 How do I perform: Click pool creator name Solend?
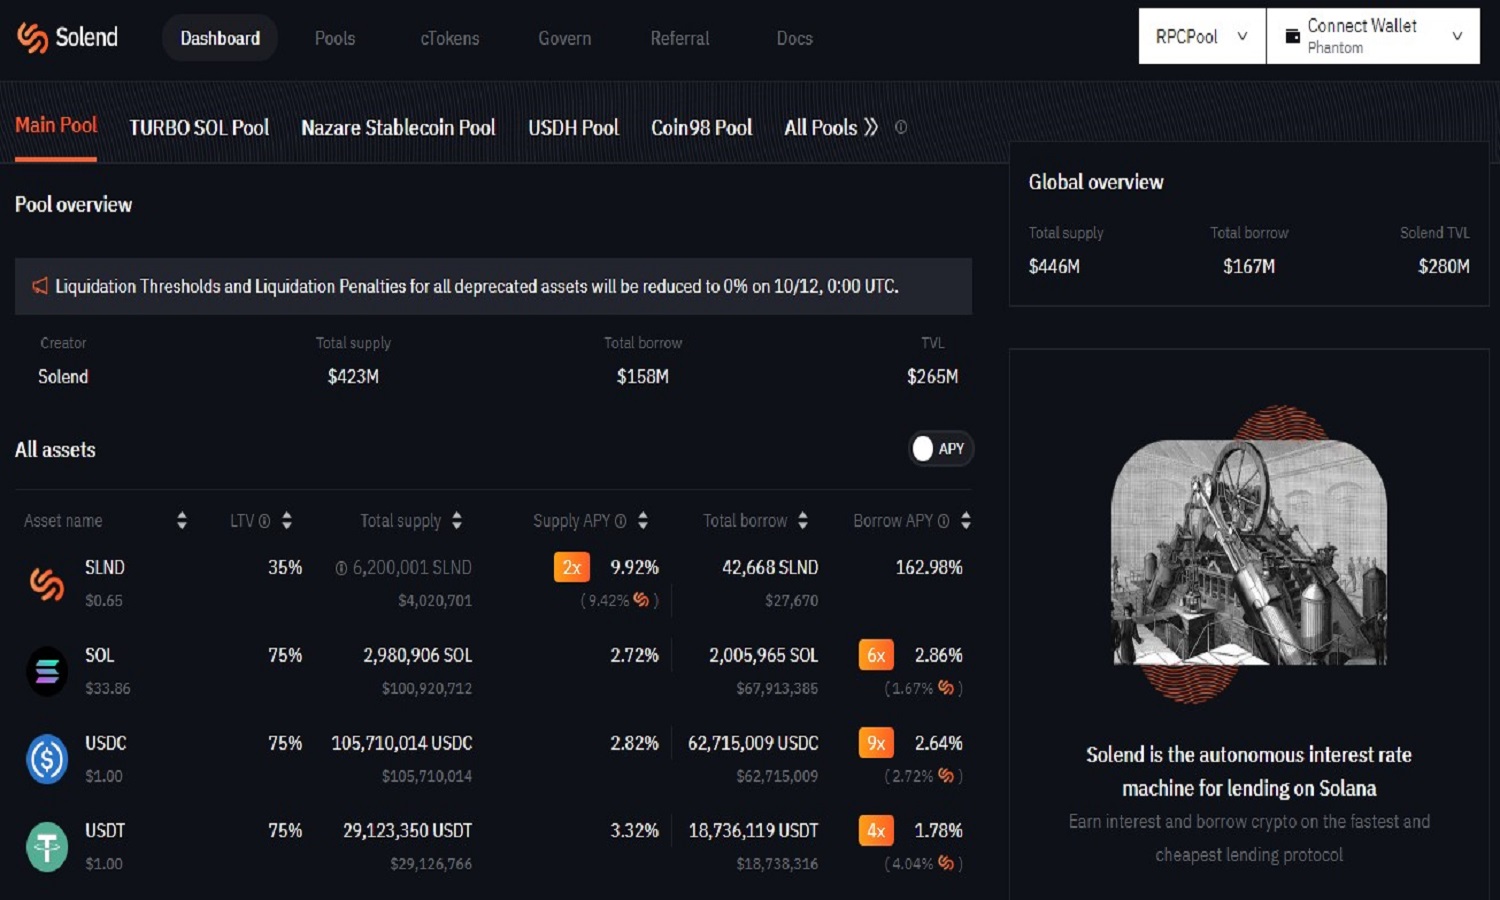63,376
